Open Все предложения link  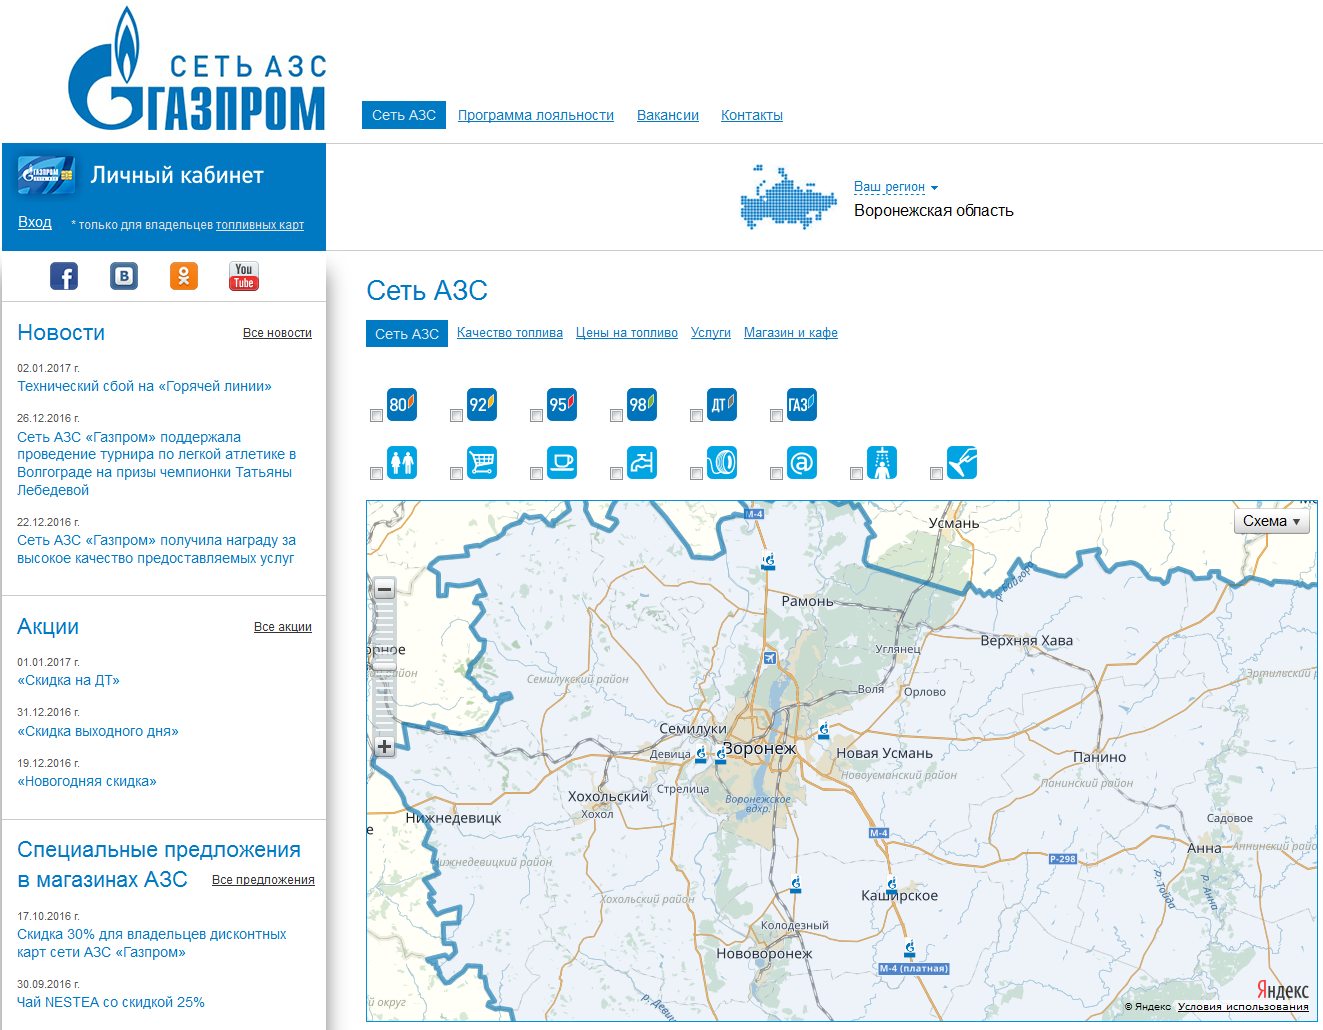pos(263,880)
